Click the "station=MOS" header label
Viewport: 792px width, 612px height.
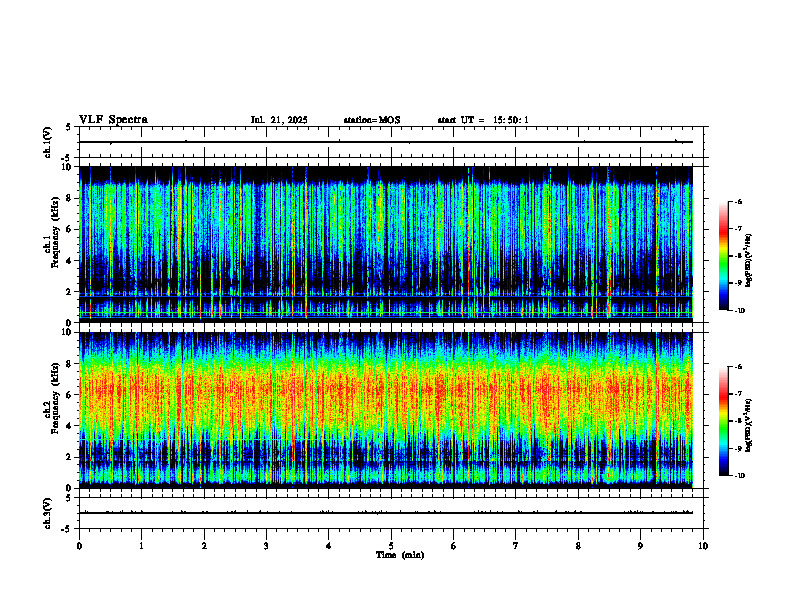[x=372, y=120]
